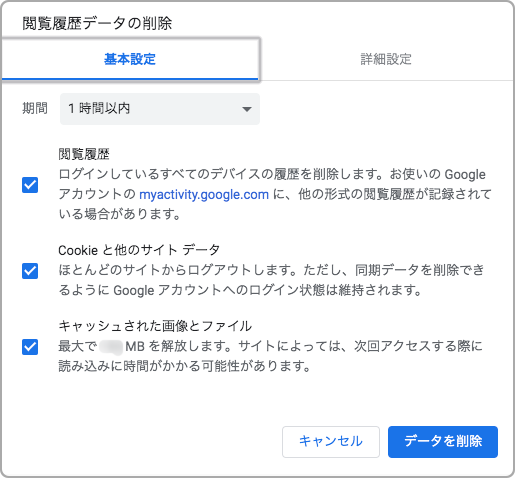Click the blurred cache size value
The width and height of the screenshot is (515, 478).
(x=111, y=347)
